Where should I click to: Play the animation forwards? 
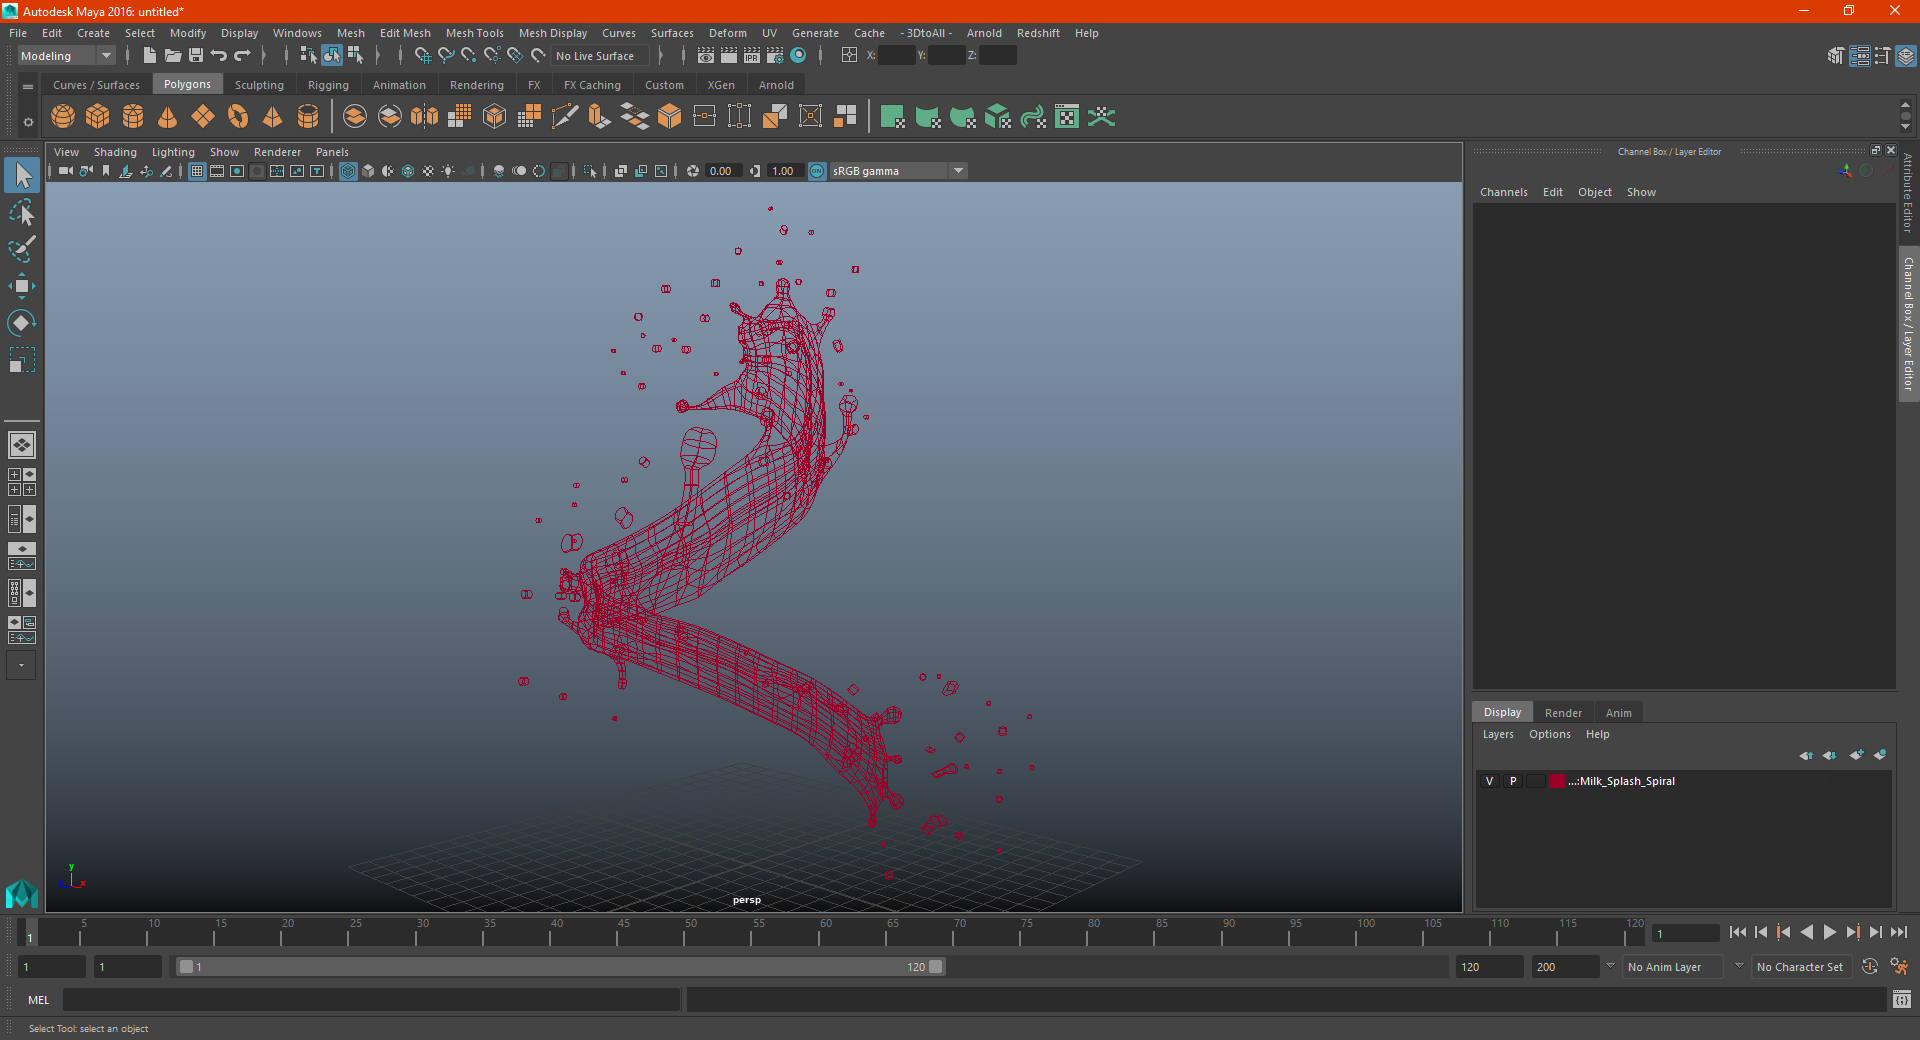(x=1829, y=932)
